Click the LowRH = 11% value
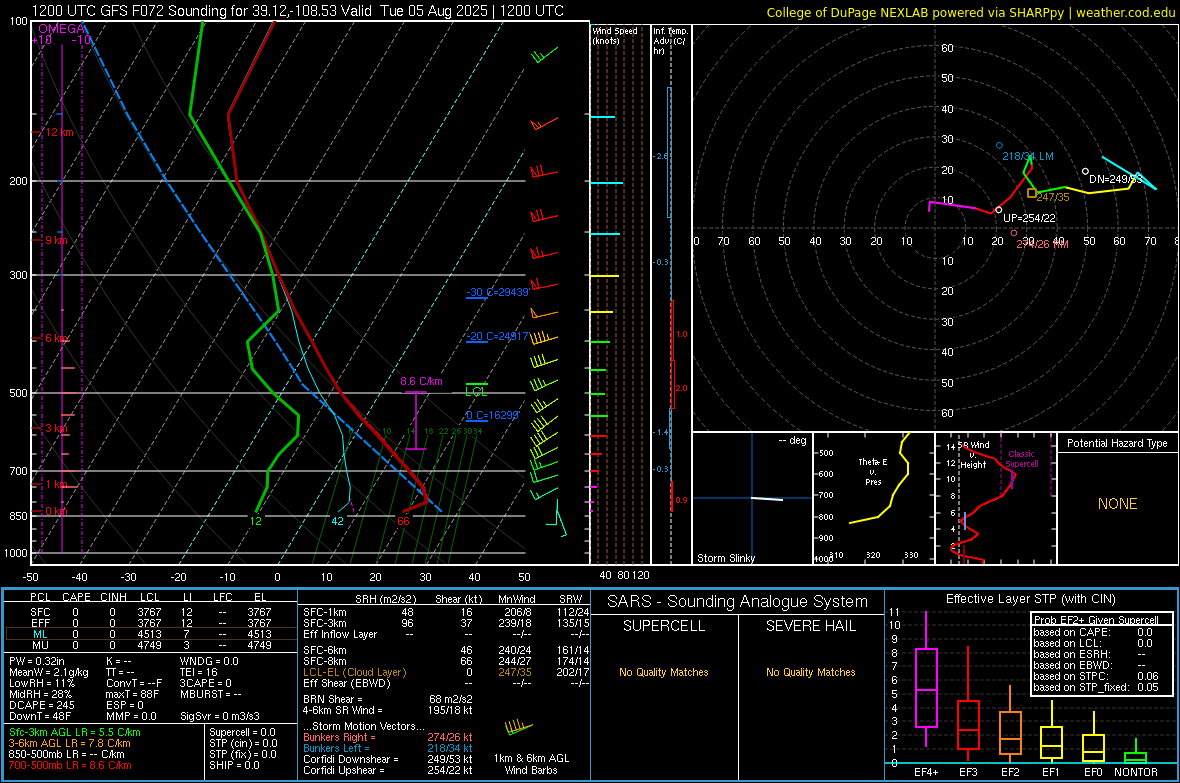 point(42,683)
